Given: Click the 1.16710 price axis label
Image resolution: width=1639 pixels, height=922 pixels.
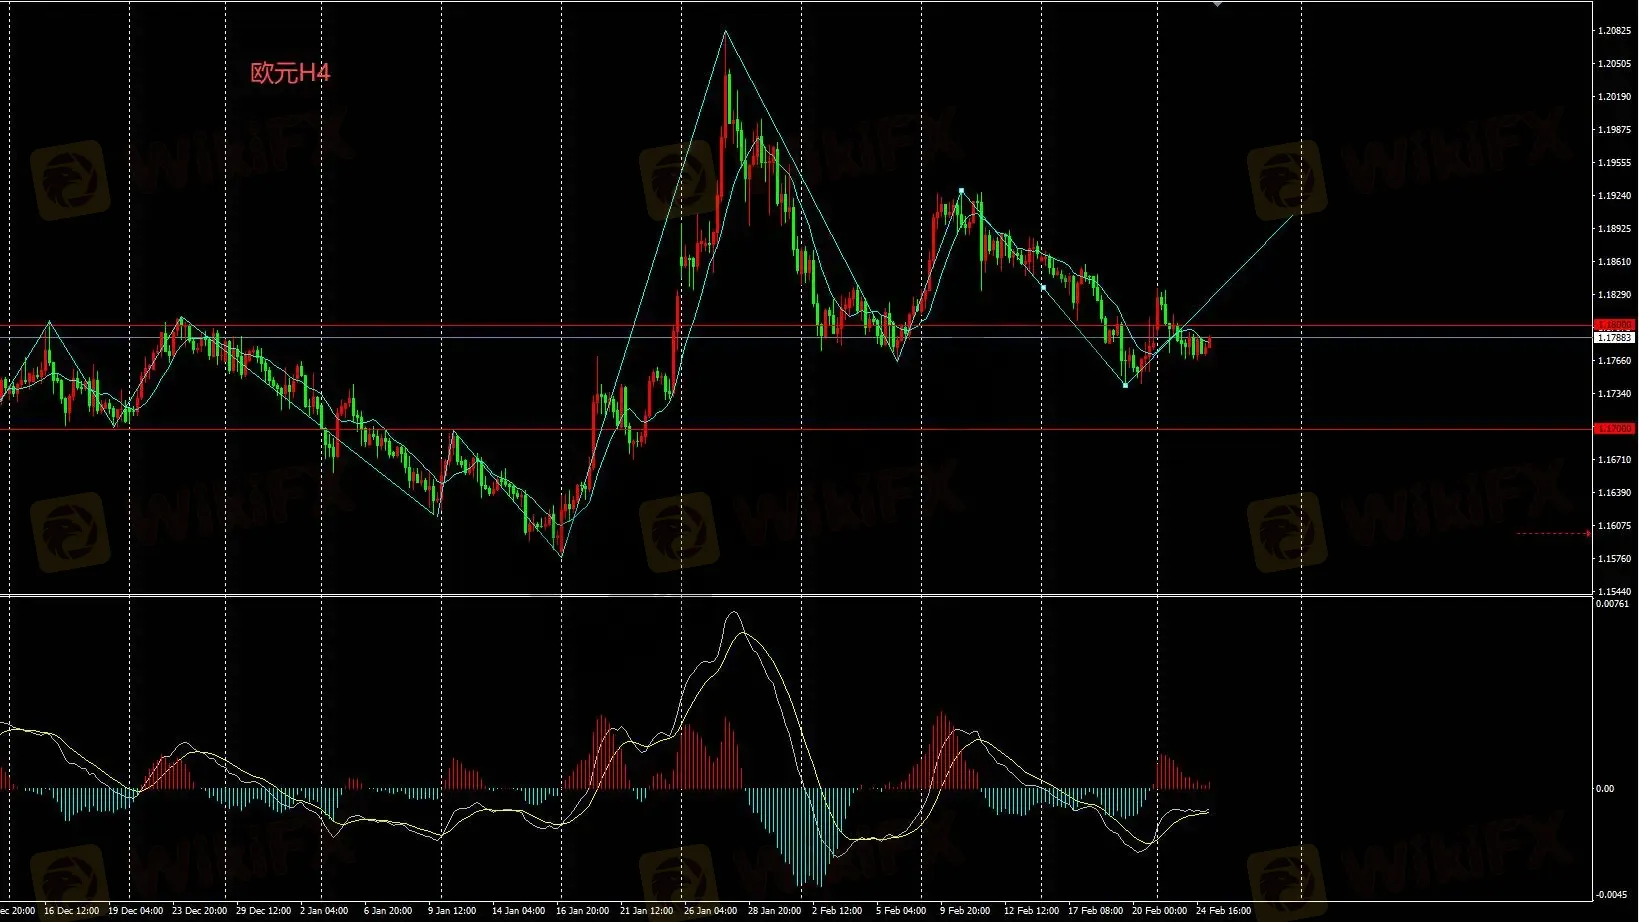Looking at the screenshot, I should (1614, 460).
